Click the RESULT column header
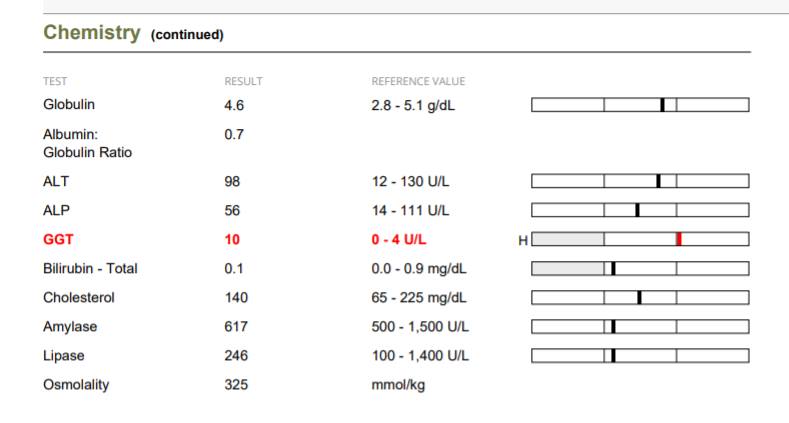The width and height of the screenshot is (789, 423). (x=243, y=81)
